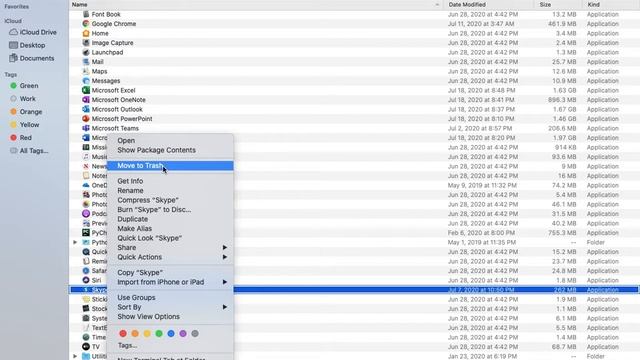The height and width of the screenshot is (360, 640).
Task: Select the "Google Chrome" file name
Action: point(114,24)
